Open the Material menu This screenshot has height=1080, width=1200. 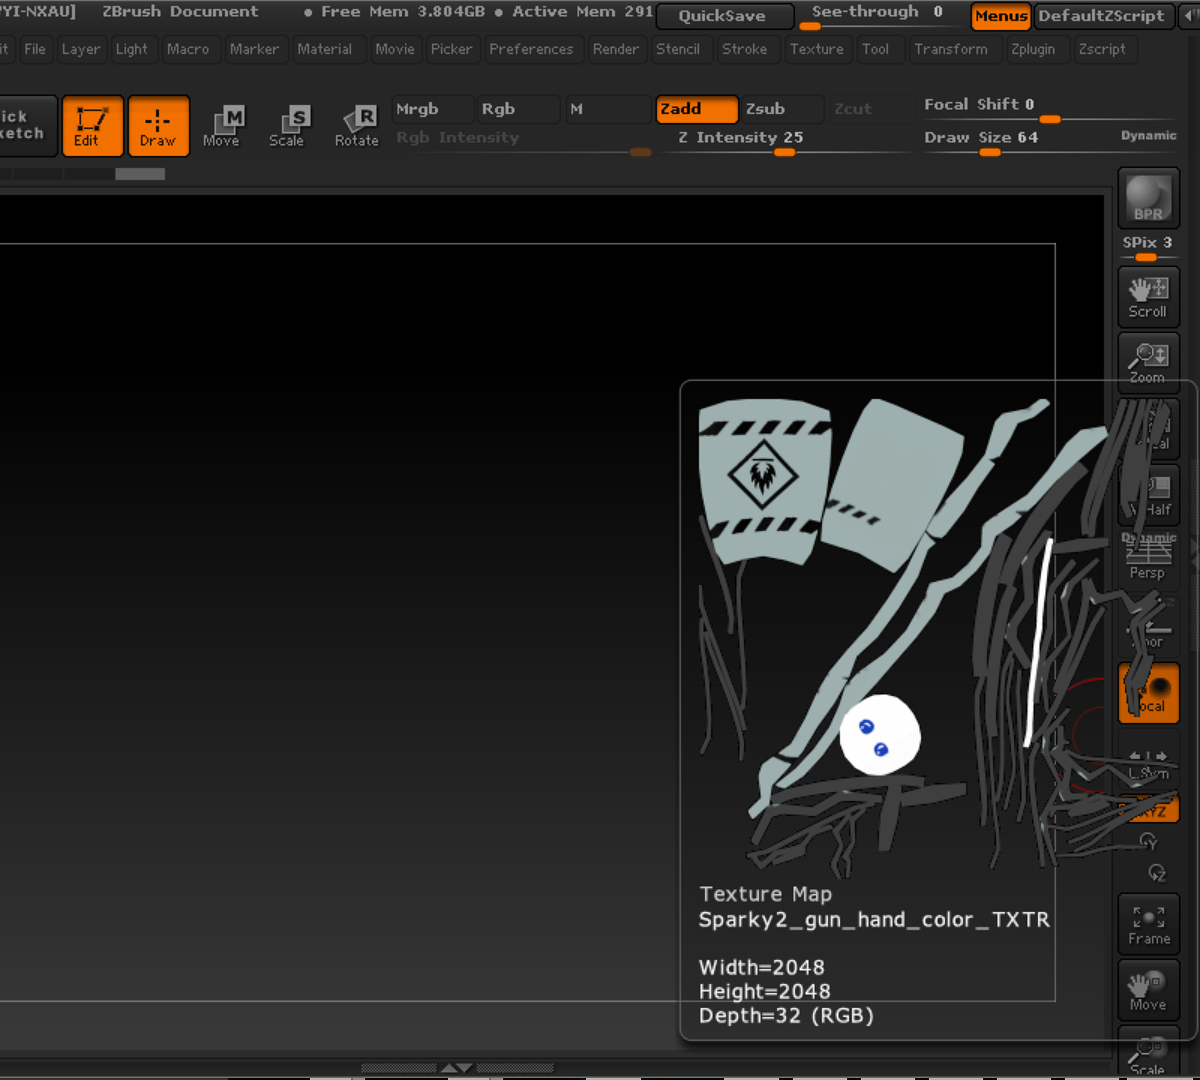pyautogui.click(x=325, y=49)
